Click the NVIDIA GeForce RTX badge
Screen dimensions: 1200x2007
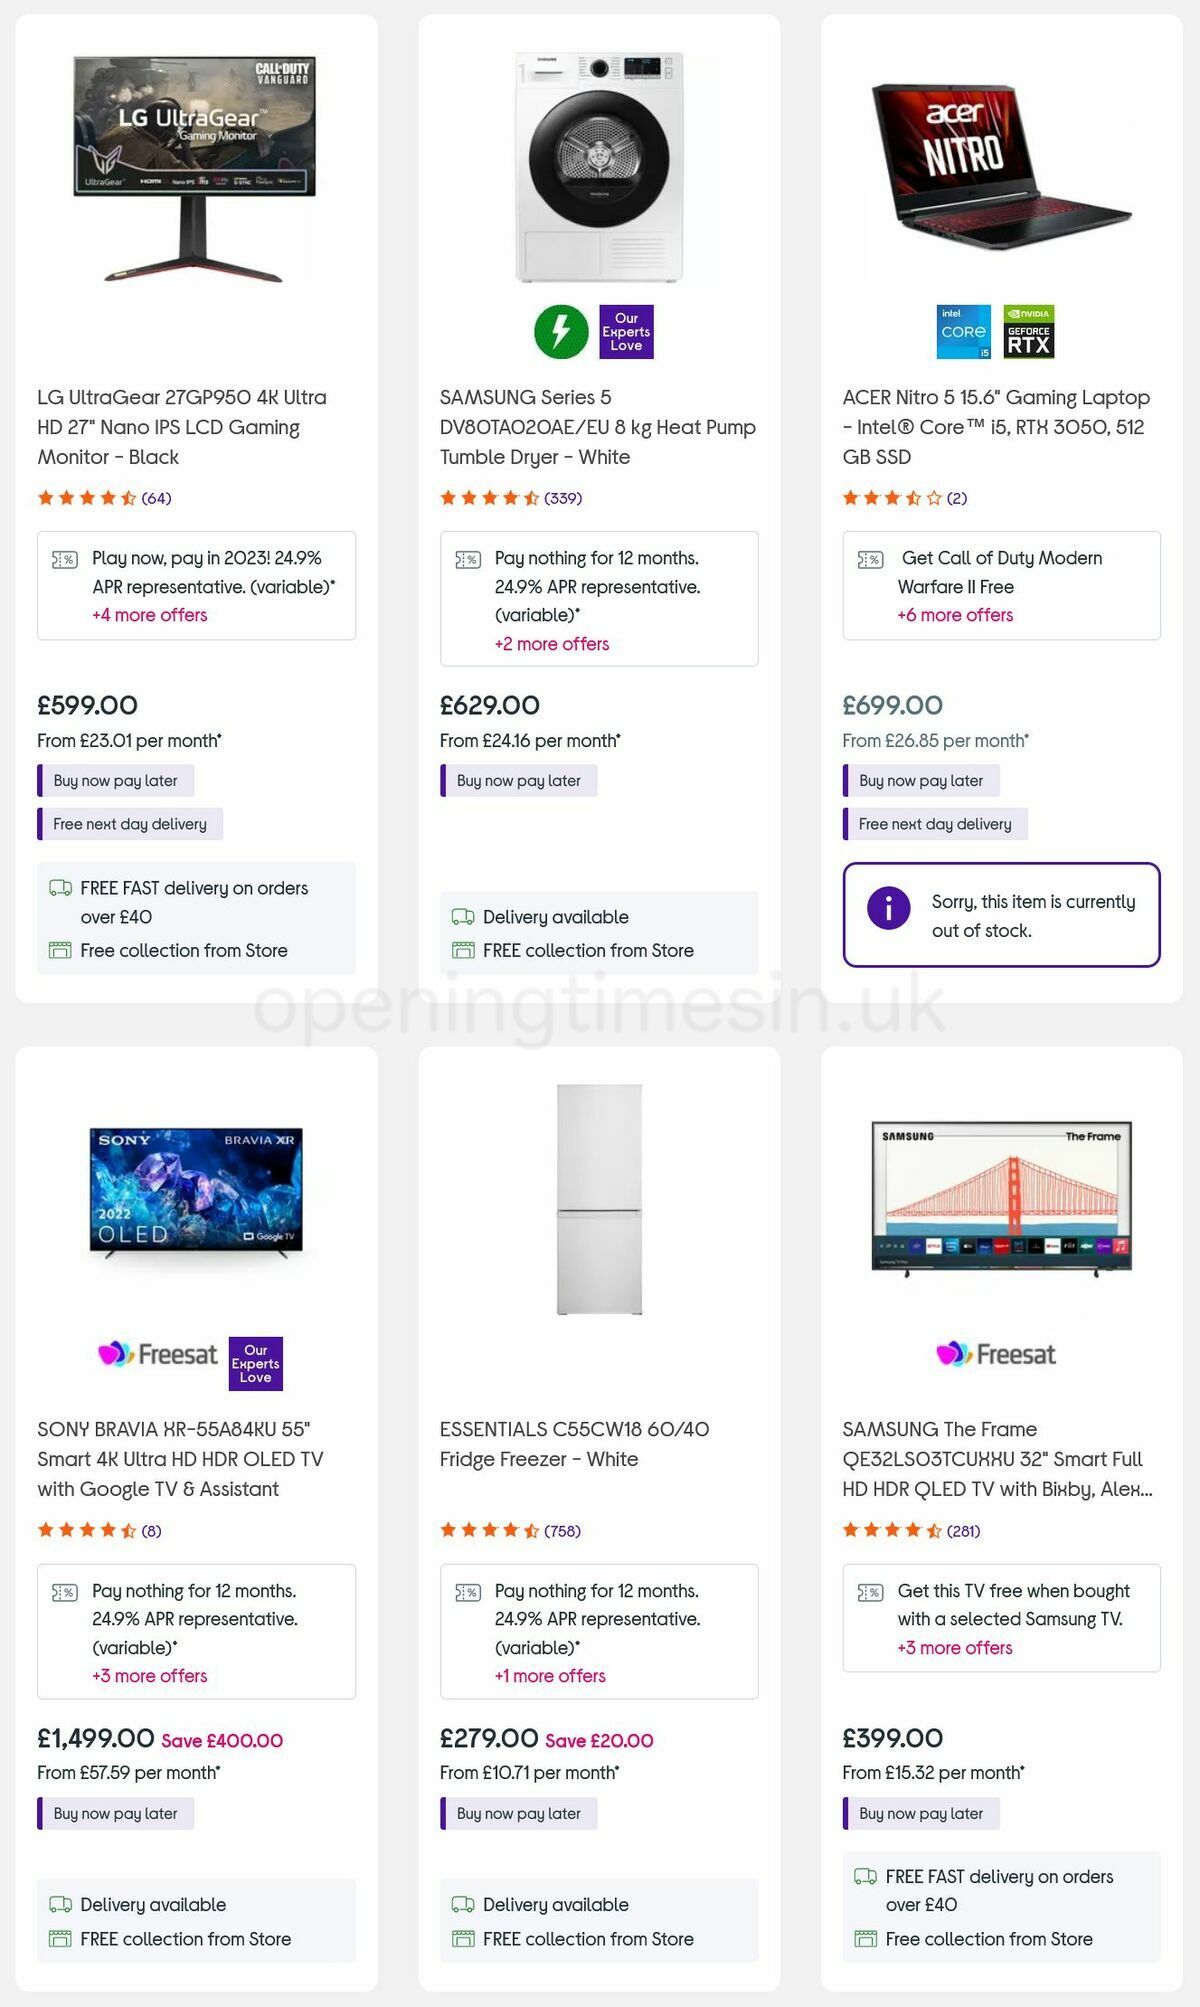[1030, 332]
